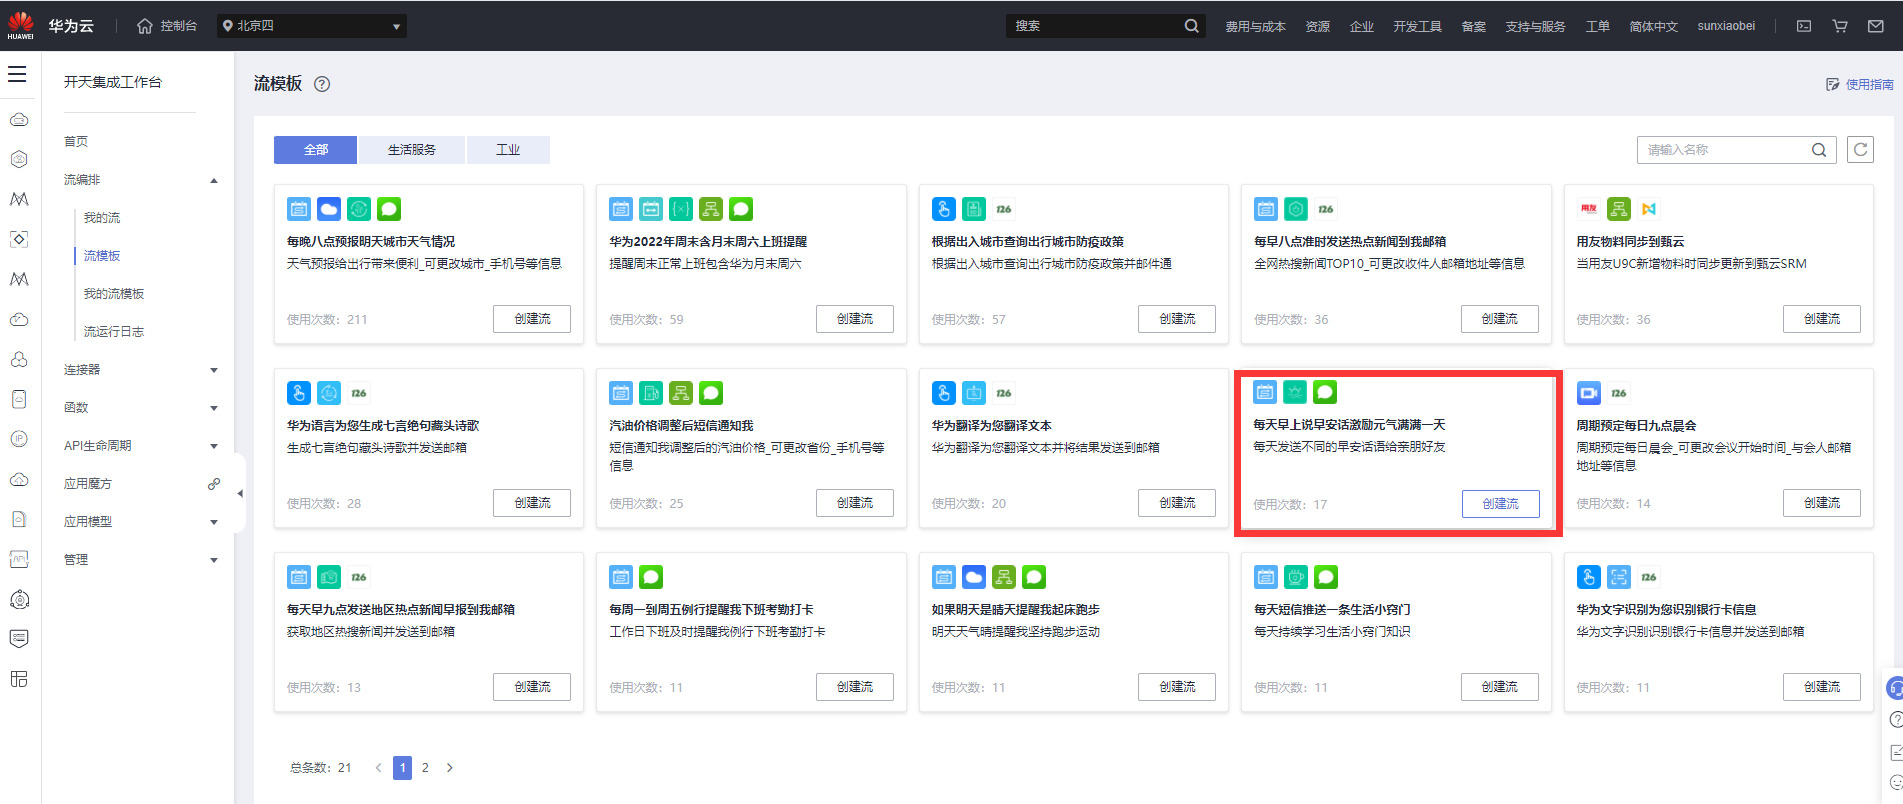Open the CloudShell terminal icon in the top bar
The height and width of the screenshot is (804, 1903).
click(x=1804, y=26)
